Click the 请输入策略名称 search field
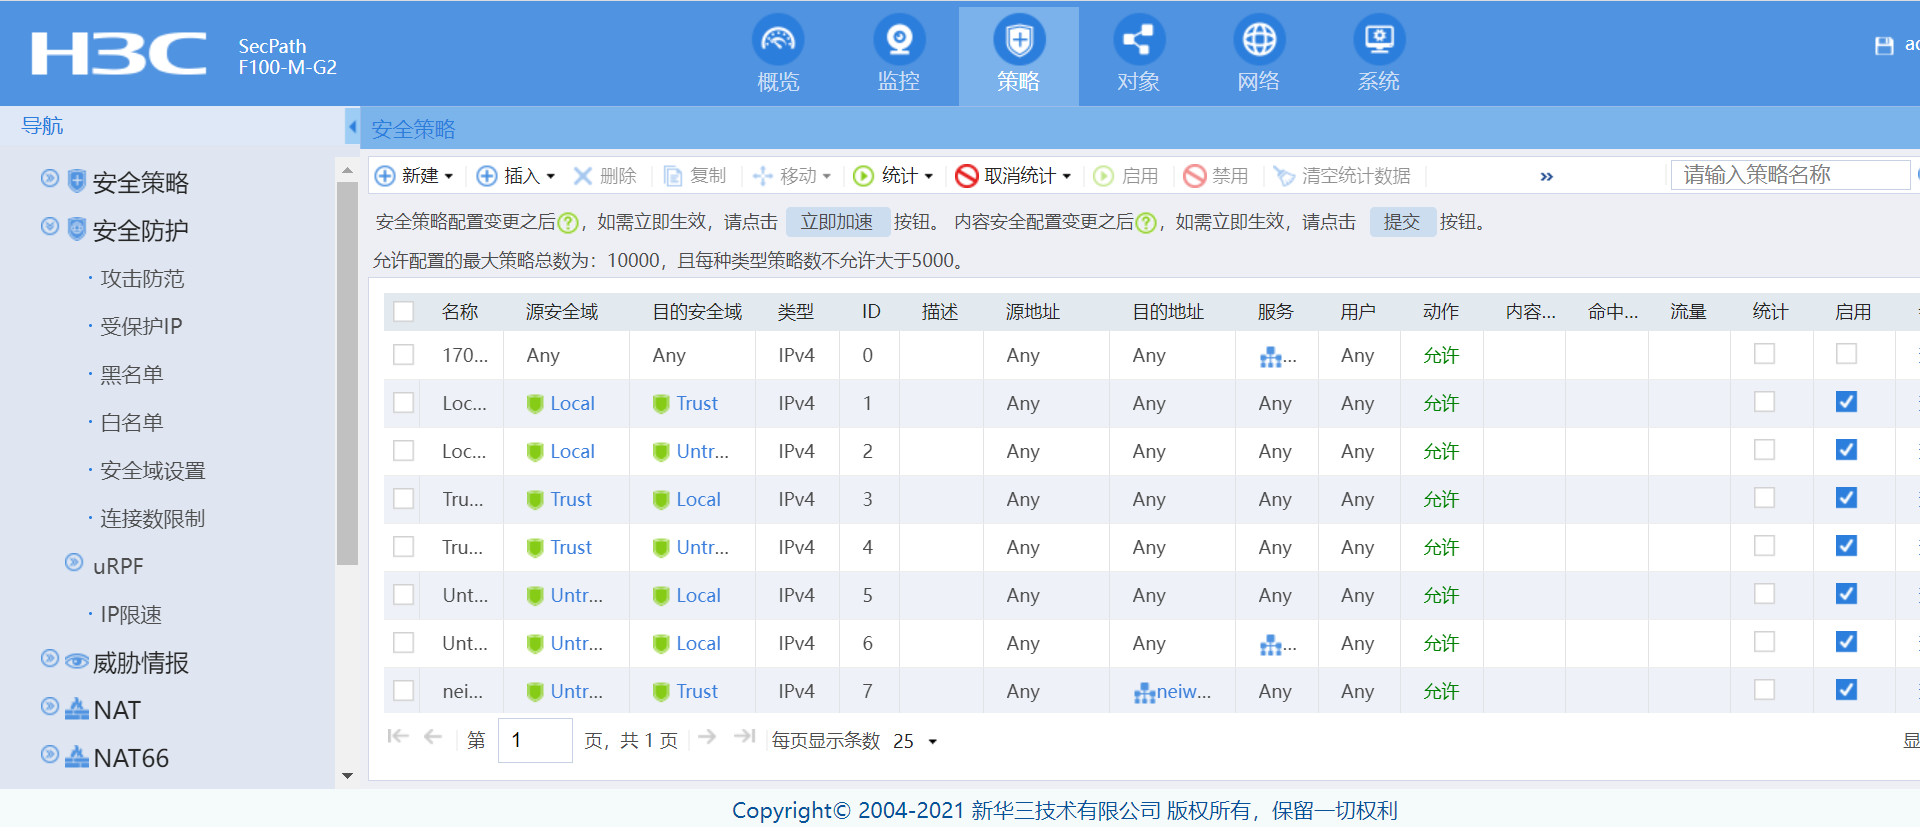1920x827 pixels. click(1788, 175)
